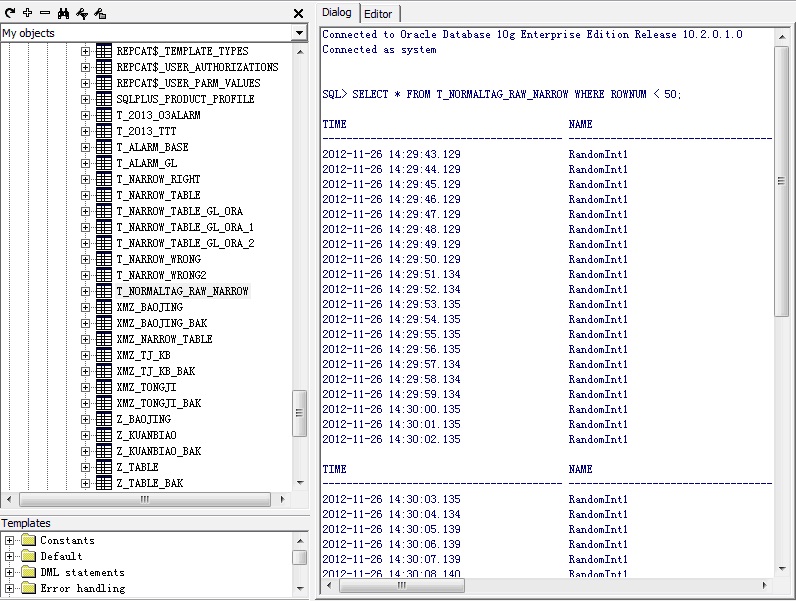Screen dimensions: 796x601
Task: Click the Dialog output horizontal scrollbar thumb
Action: point(402,586)
